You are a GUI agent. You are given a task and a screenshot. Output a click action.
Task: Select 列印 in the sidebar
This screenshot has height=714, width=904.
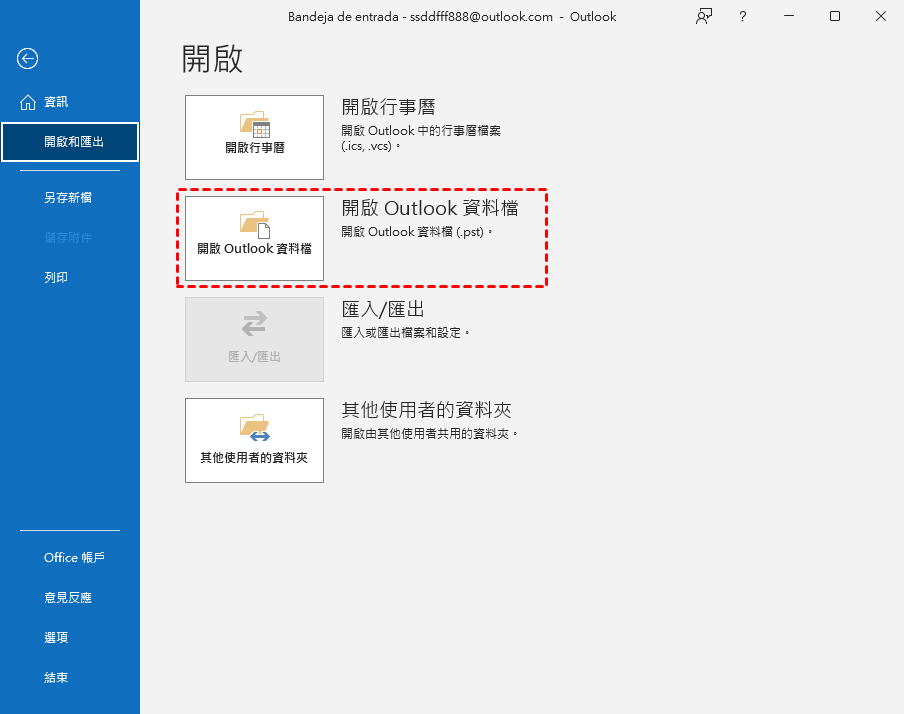tap(56, 277)
